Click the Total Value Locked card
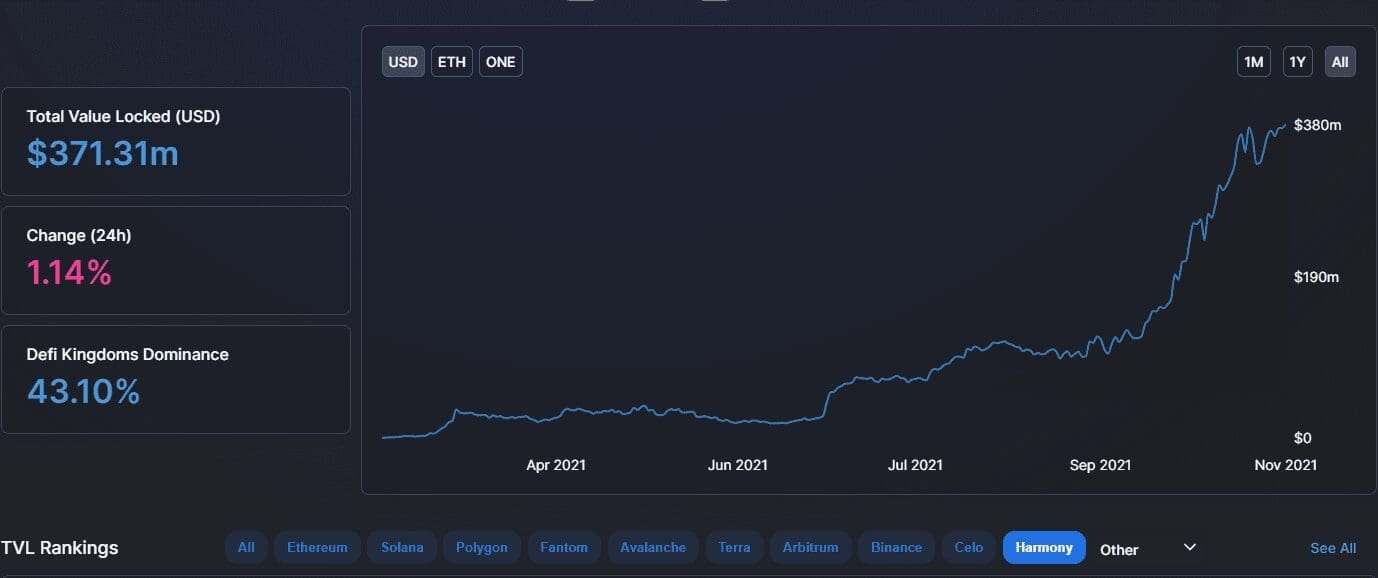Image resolution: width=1378 pixels, height=578 pixels. [x=176, y=140]
